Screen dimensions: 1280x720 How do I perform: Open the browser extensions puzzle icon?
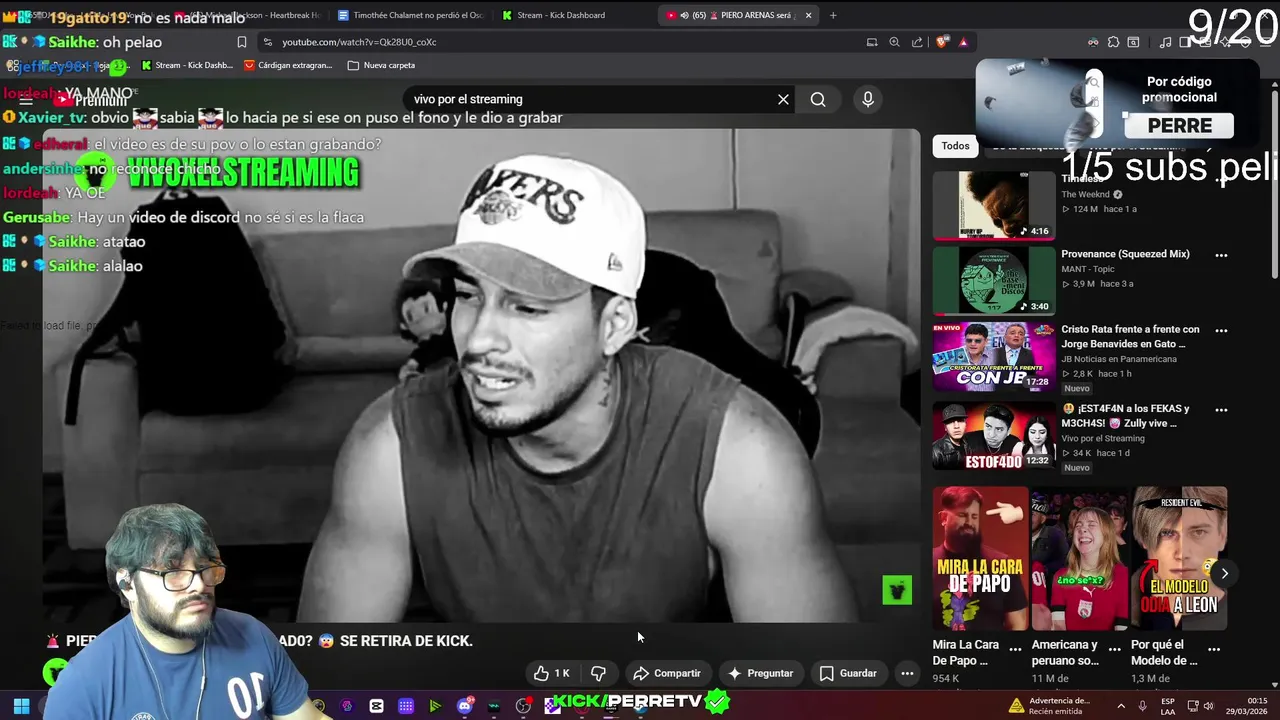coord(1113,42)
